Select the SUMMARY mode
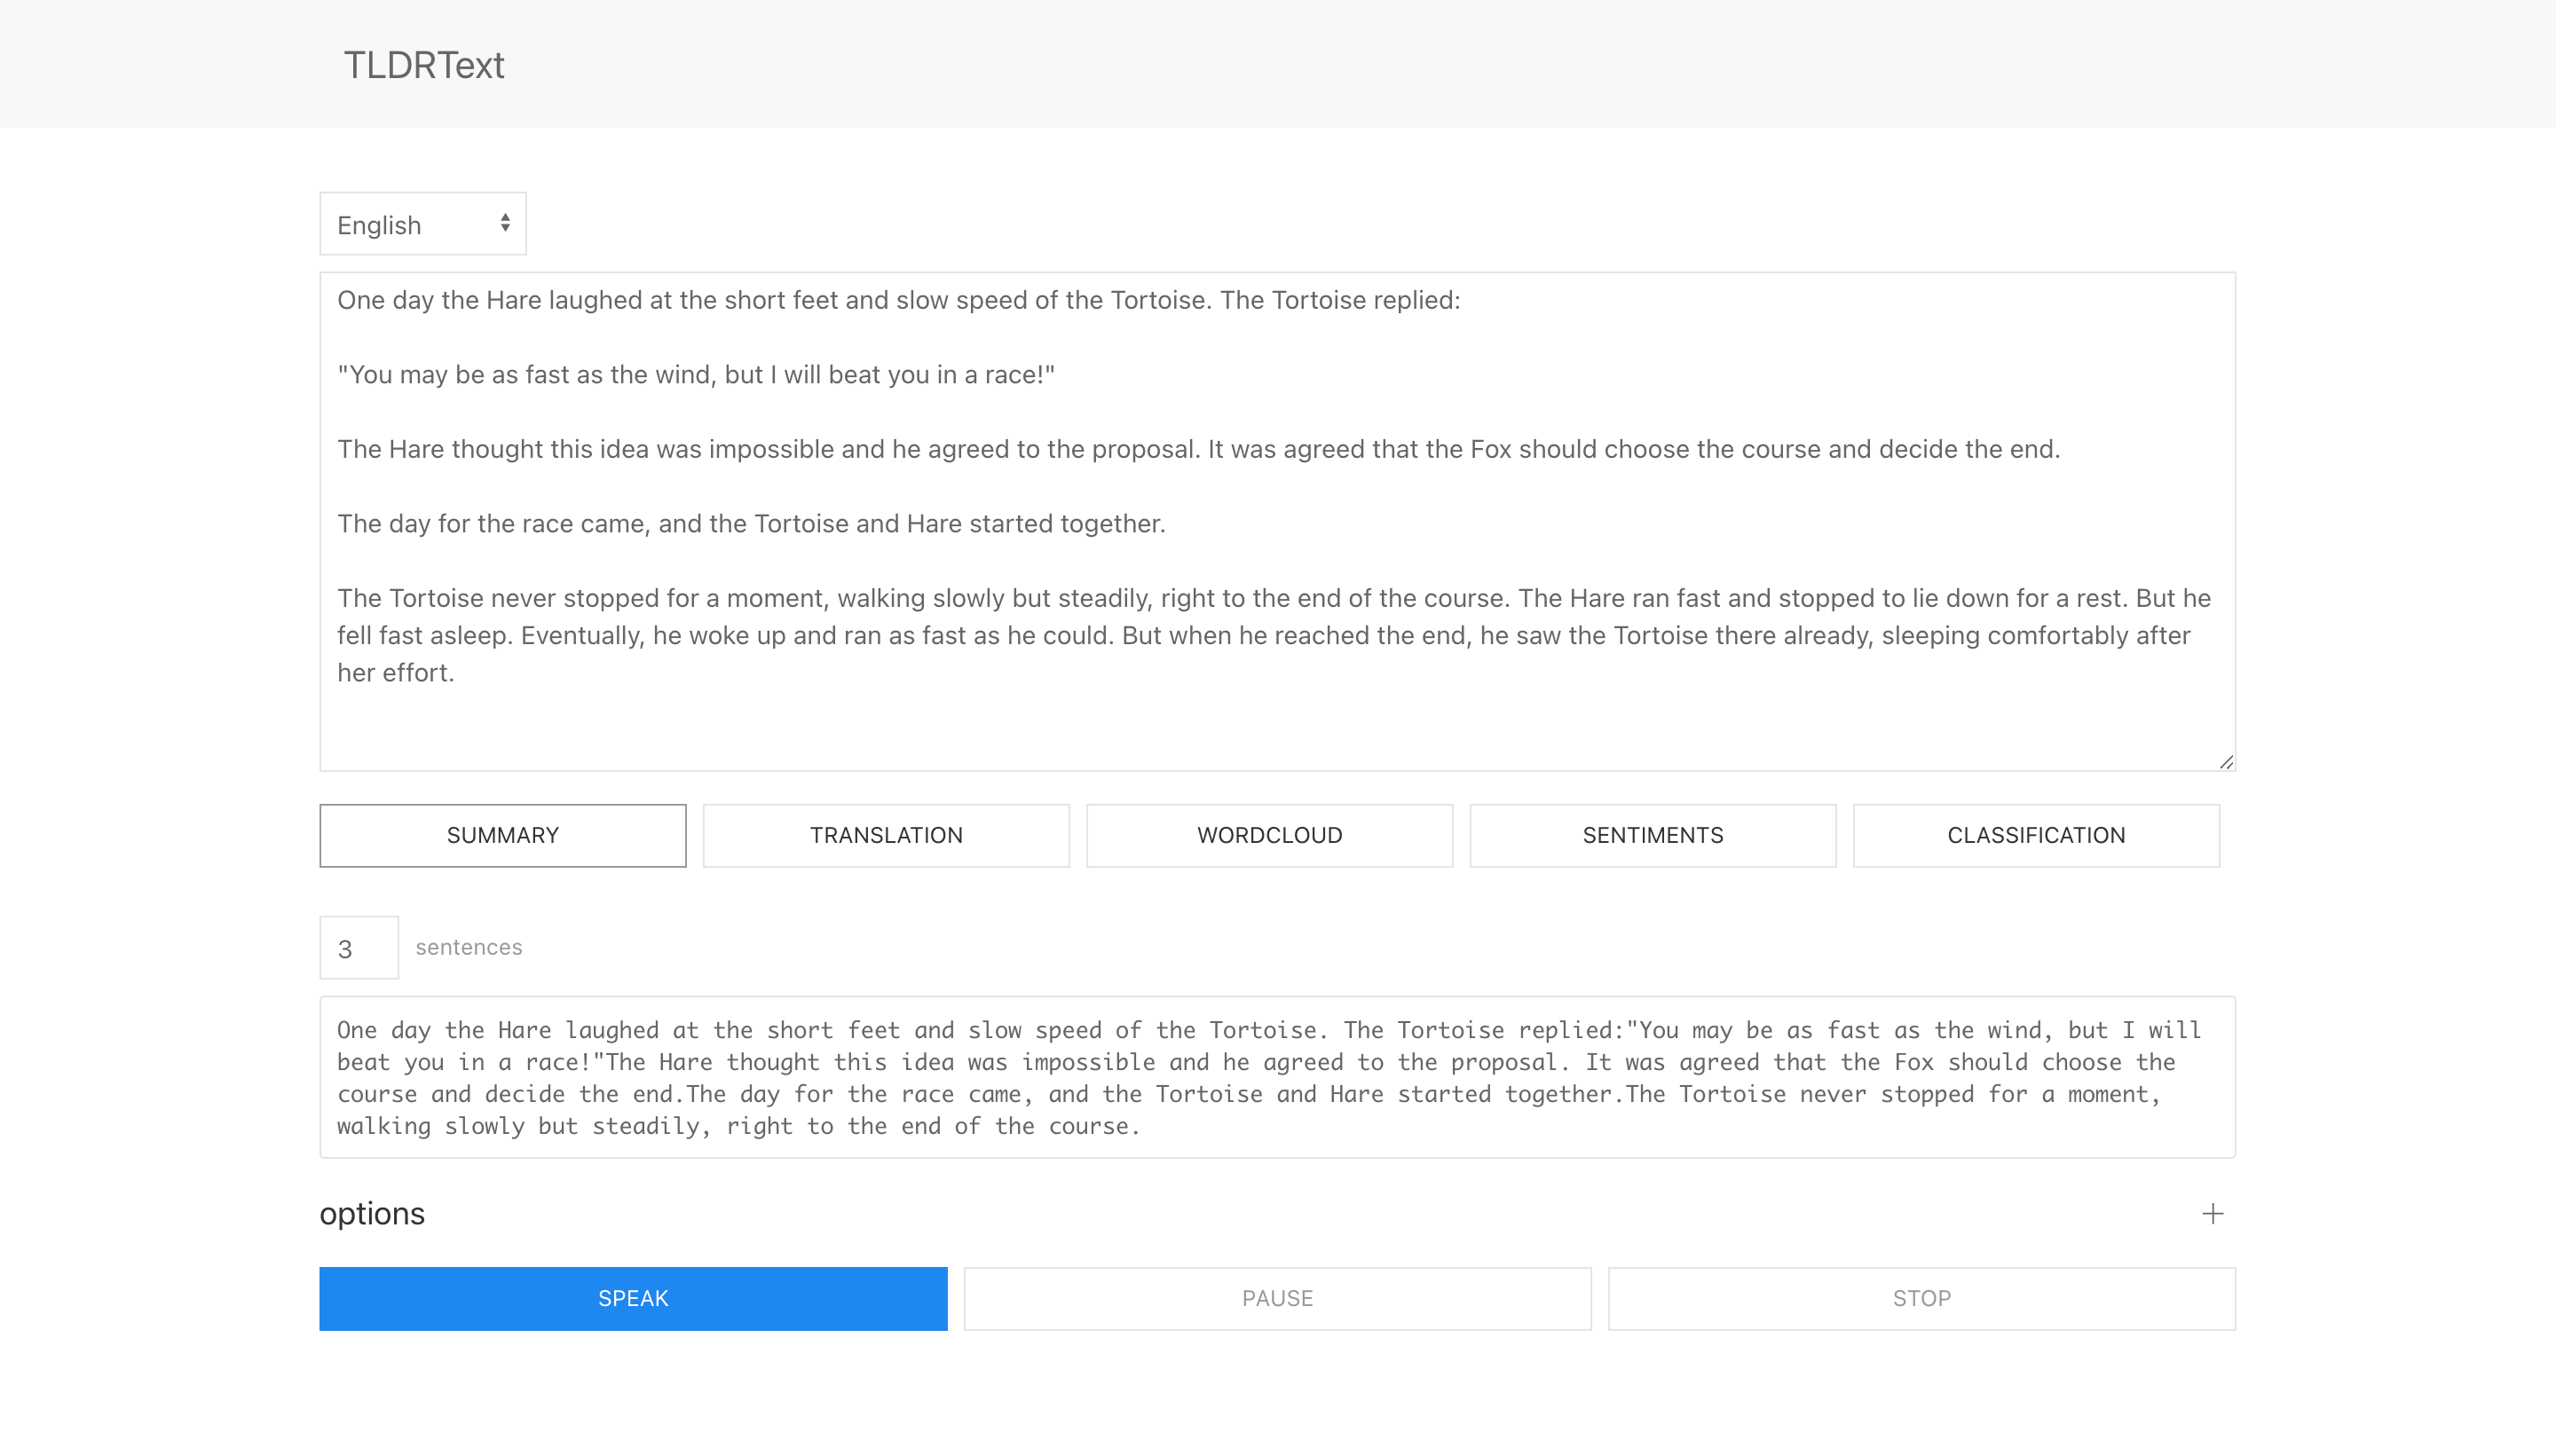This screenshot has height=1456, width=2556. tap(502, 835)
